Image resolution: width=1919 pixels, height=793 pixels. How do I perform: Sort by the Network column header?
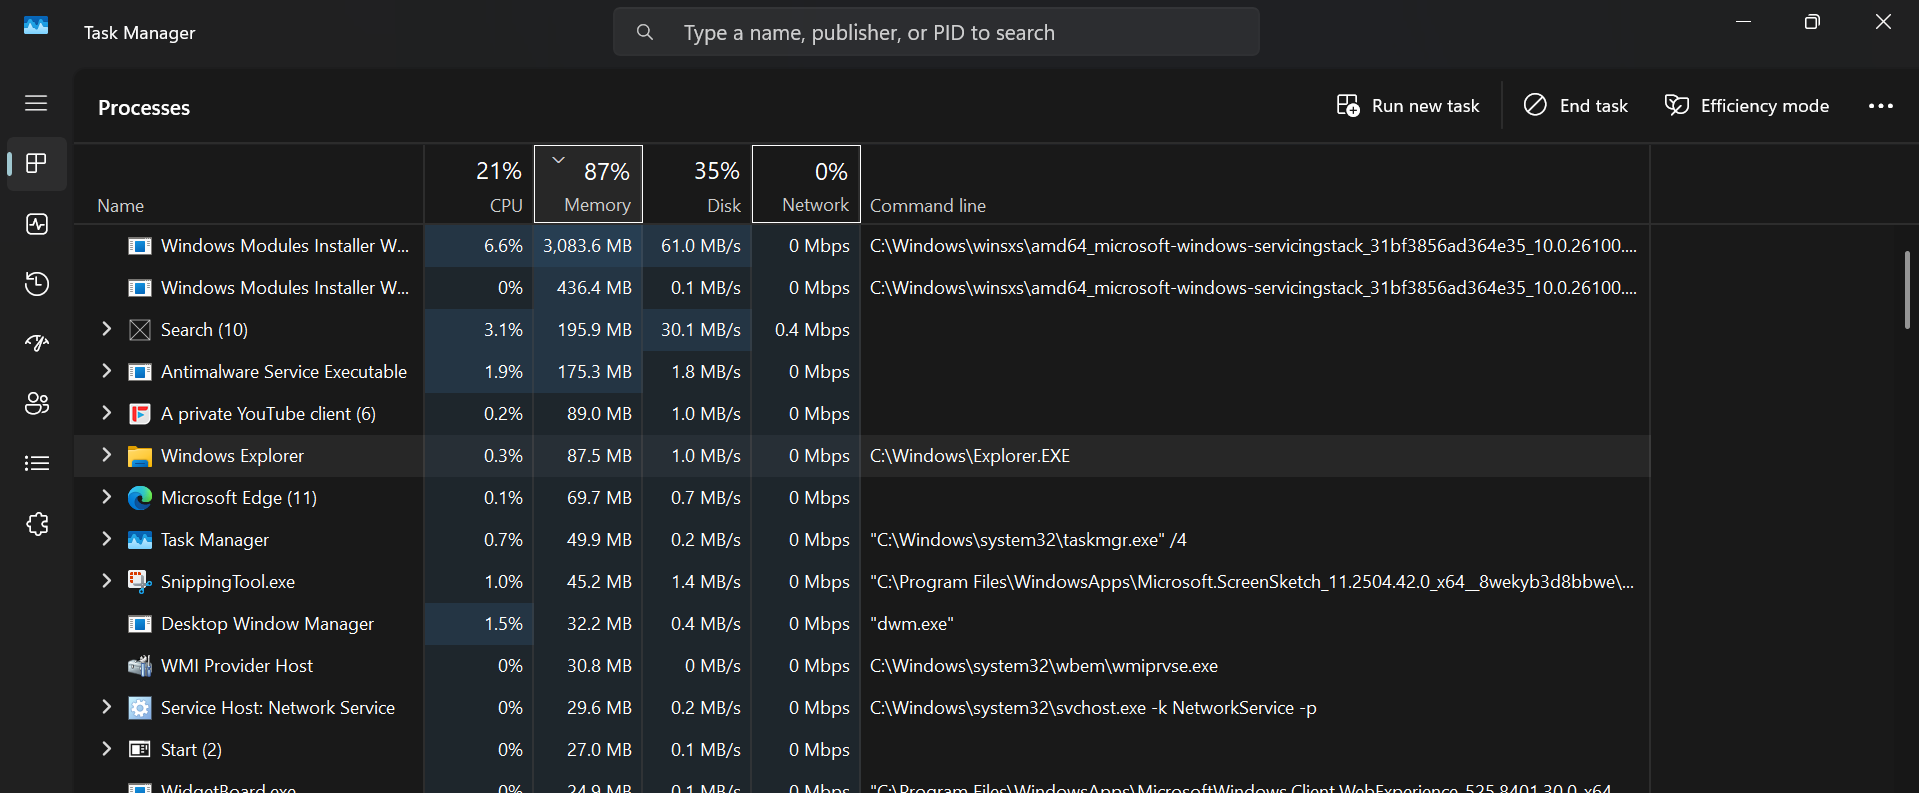tap(806, 184)
